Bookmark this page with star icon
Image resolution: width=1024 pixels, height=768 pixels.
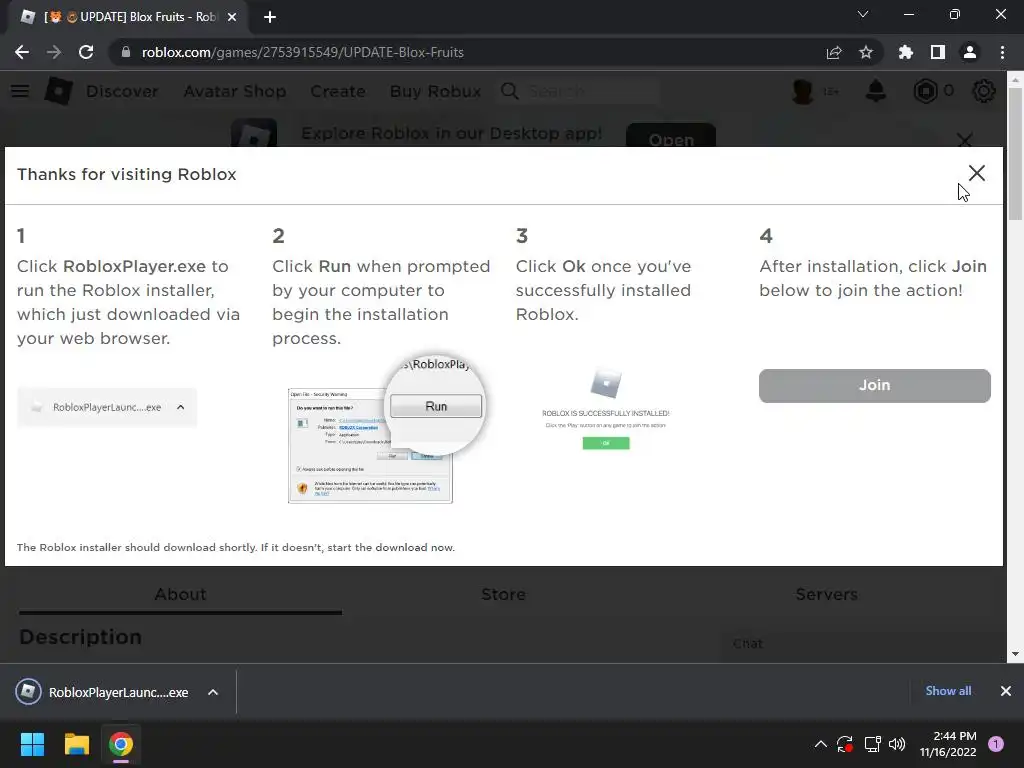pyautogui.click(x=866, y=52)
